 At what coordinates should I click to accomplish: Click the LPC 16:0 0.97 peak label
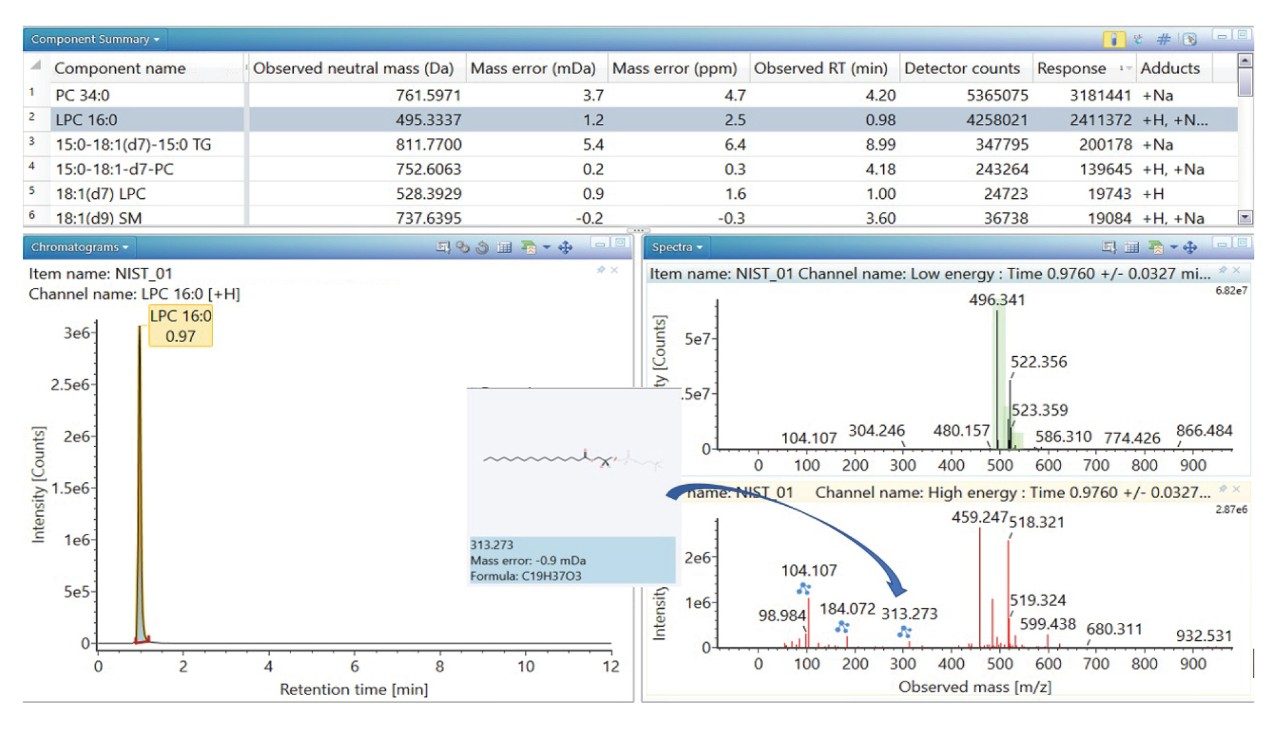pos(181,326)
